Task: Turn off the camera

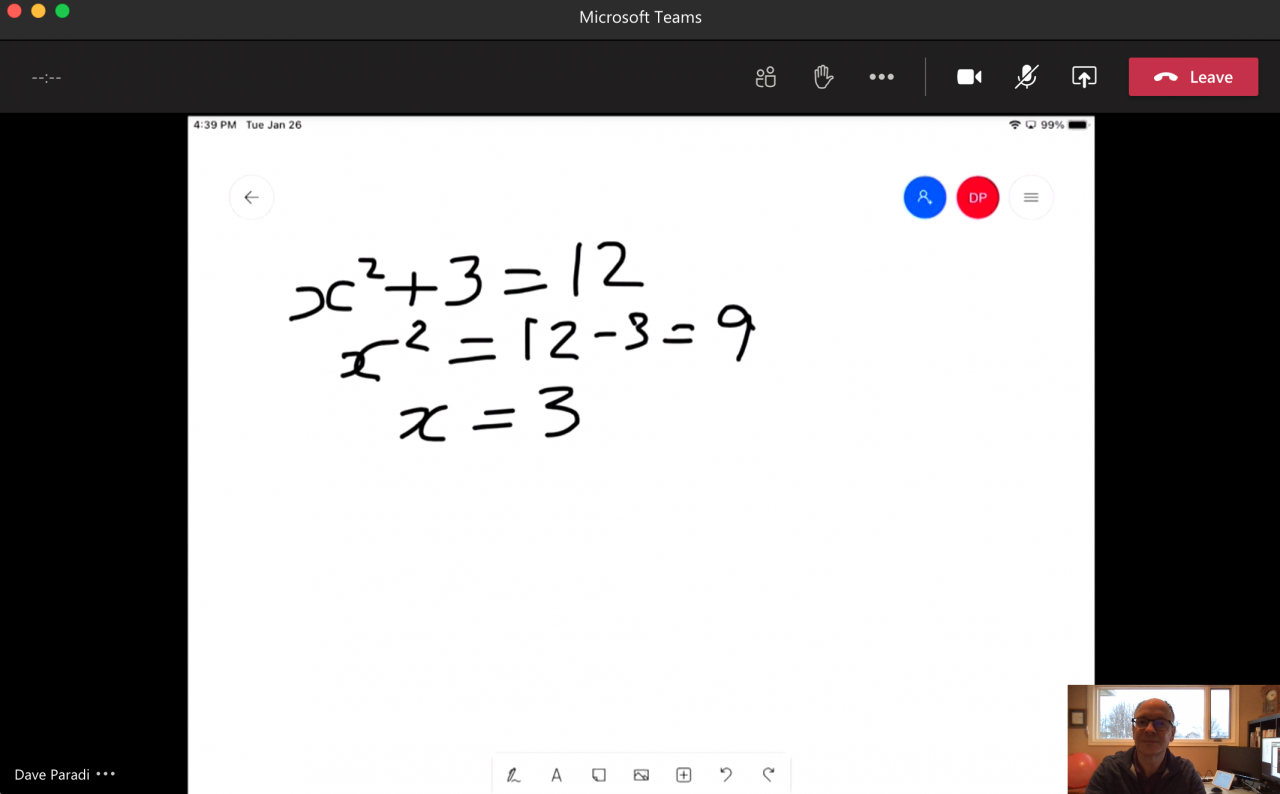Action: coord(968,76)
